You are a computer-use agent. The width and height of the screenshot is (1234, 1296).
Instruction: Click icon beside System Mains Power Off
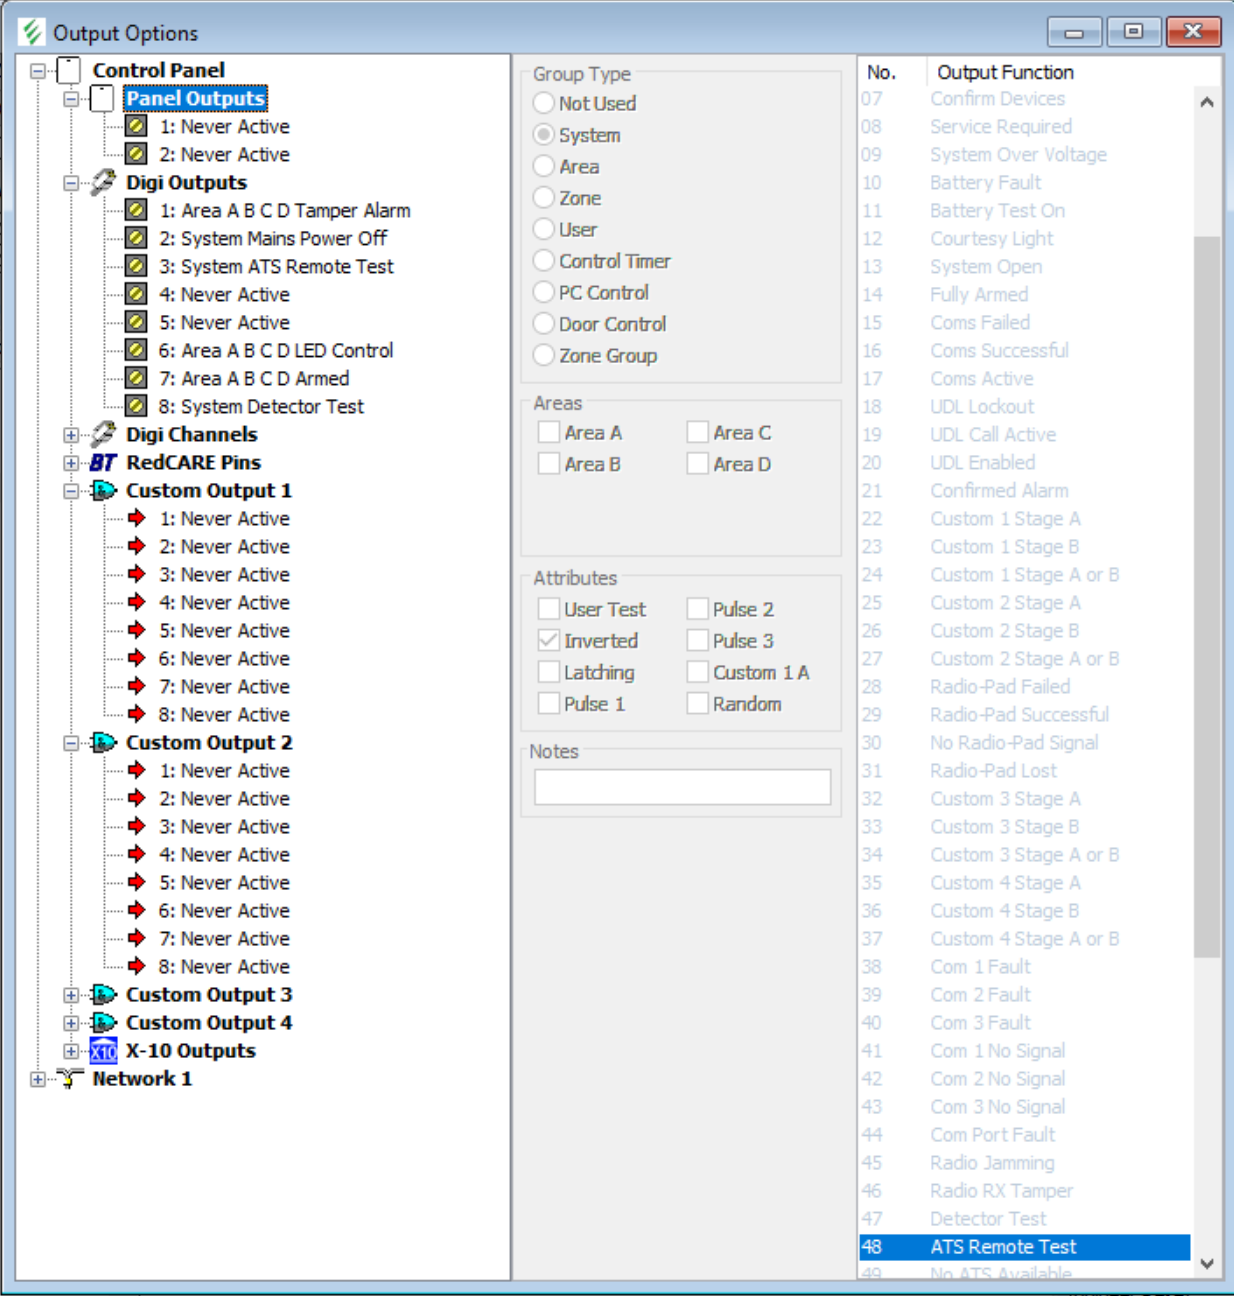[x=137, y=239]
